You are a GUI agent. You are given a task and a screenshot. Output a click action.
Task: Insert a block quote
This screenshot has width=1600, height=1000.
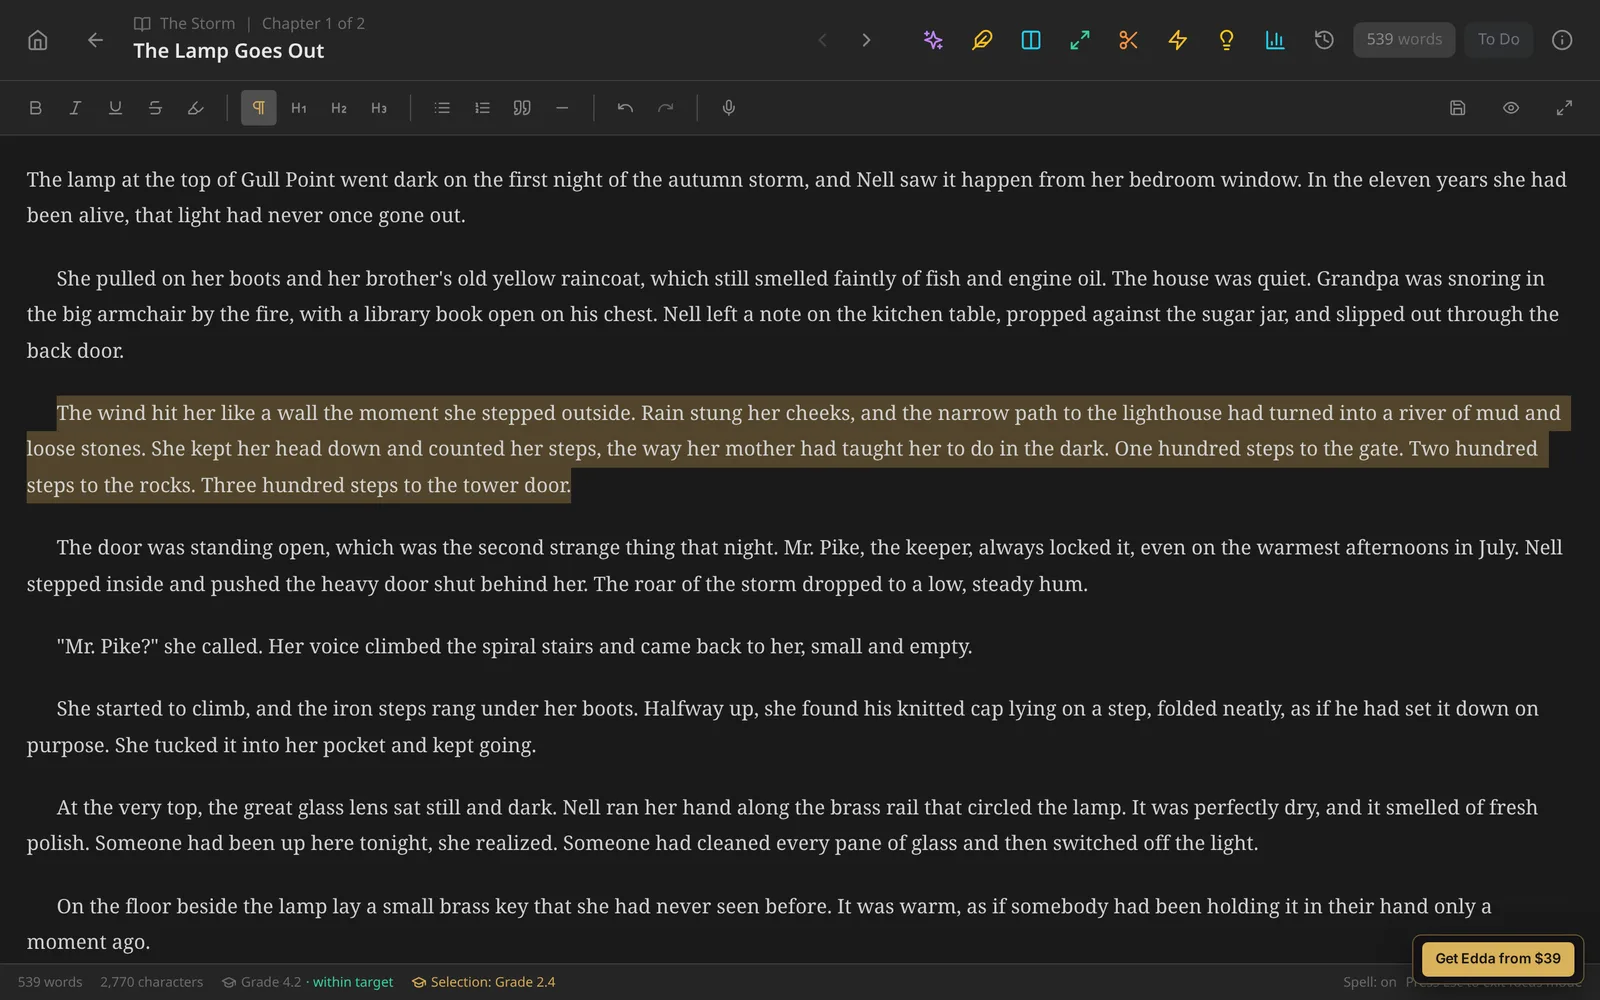point(522,108)
